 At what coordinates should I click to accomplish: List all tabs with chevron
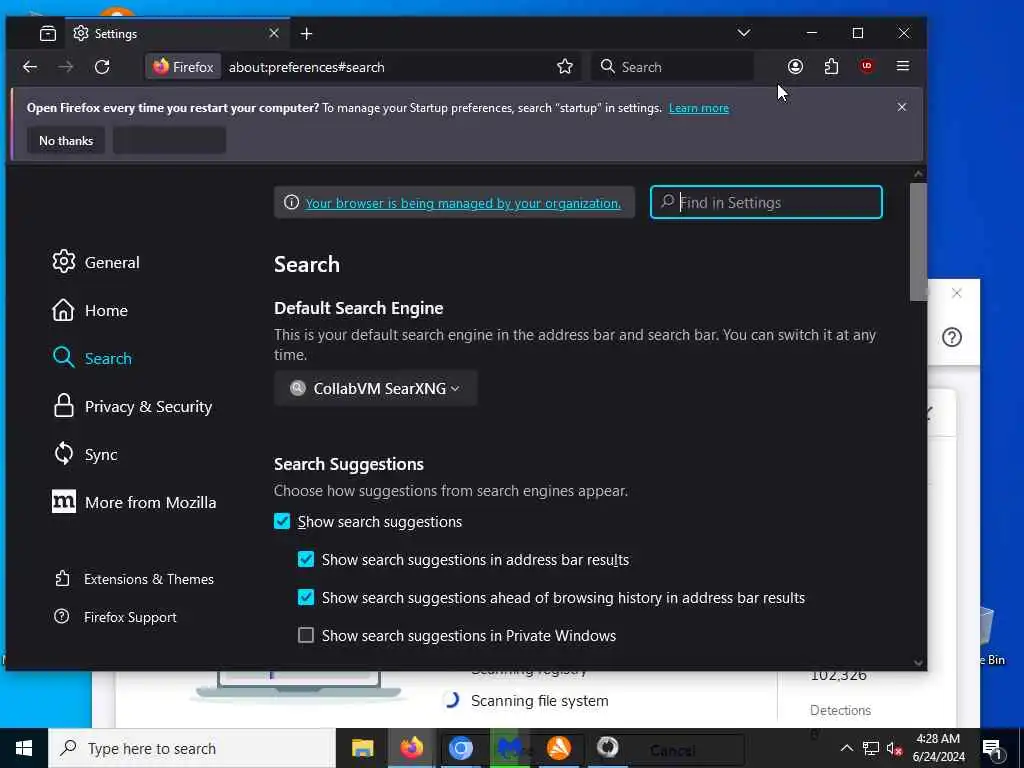coord(743,33)
